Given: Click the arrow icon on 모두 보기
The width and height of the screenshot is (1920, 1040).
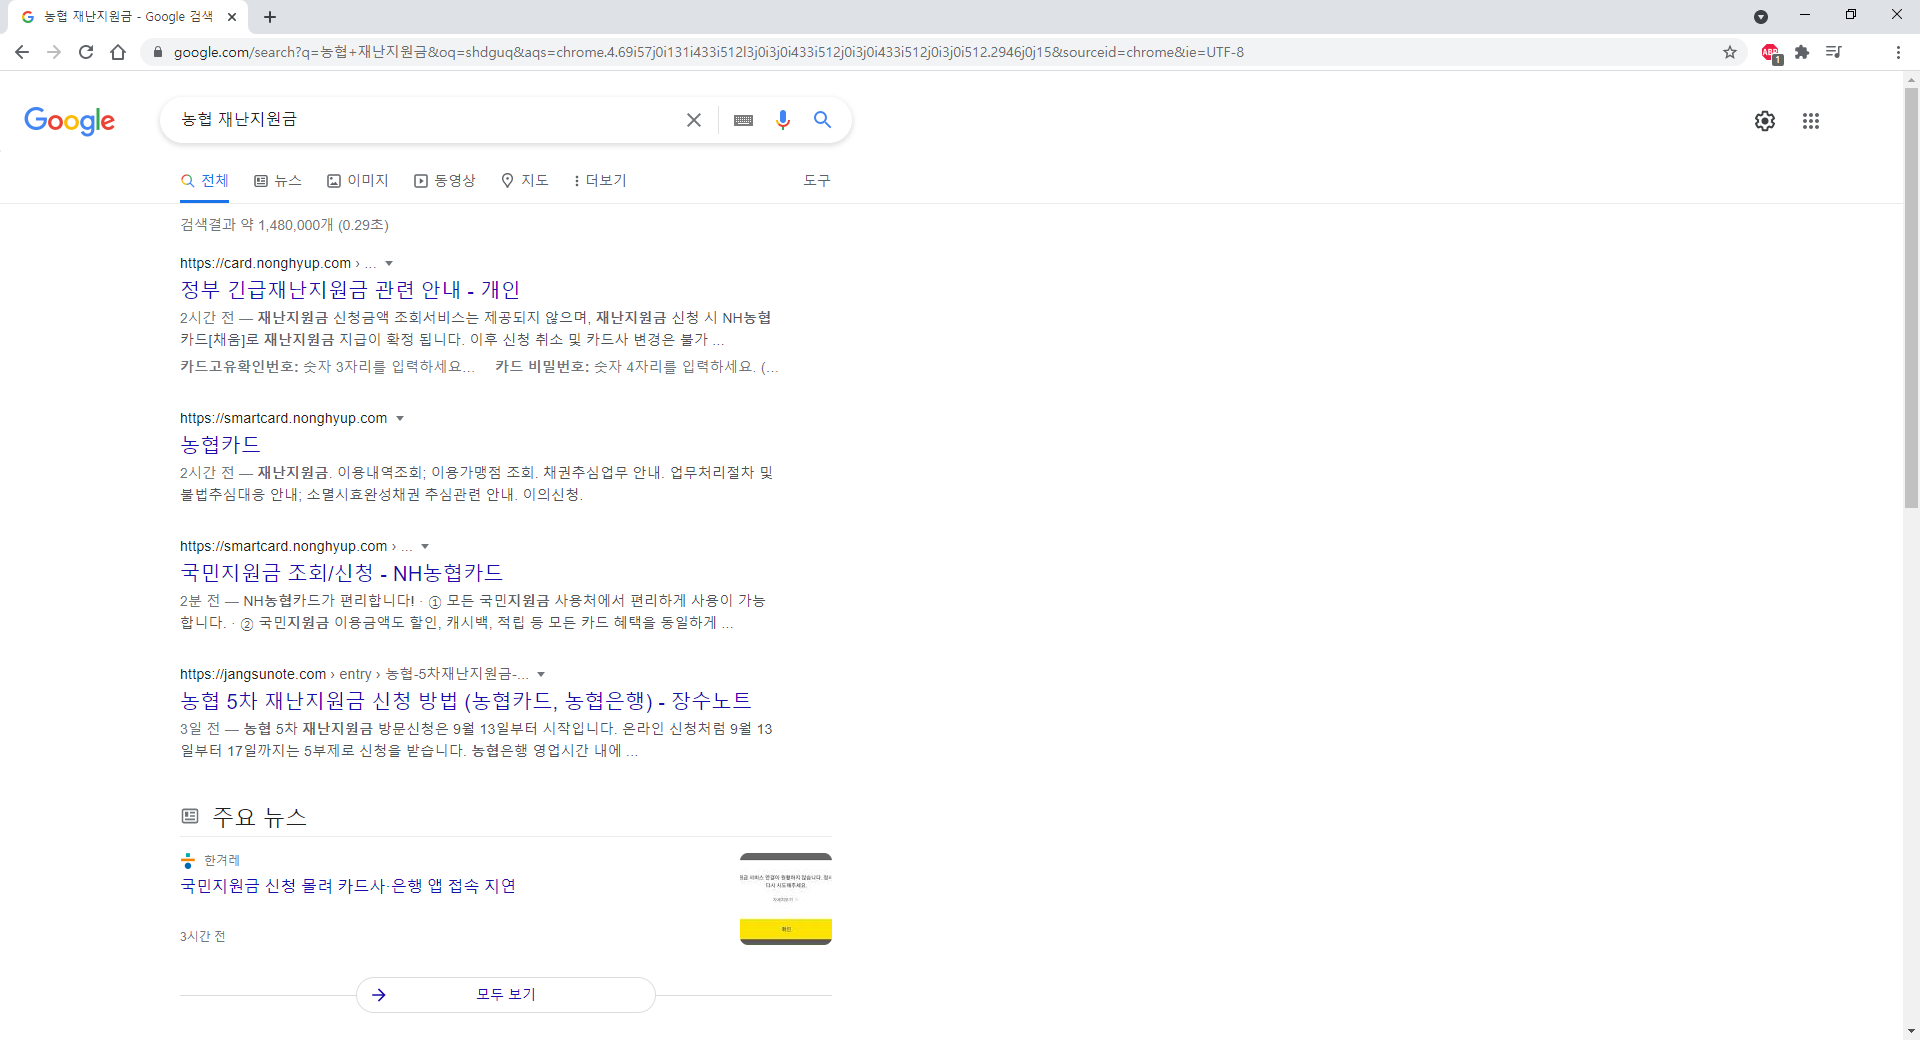Looking at the screenshot, I should tap(379, 995).
